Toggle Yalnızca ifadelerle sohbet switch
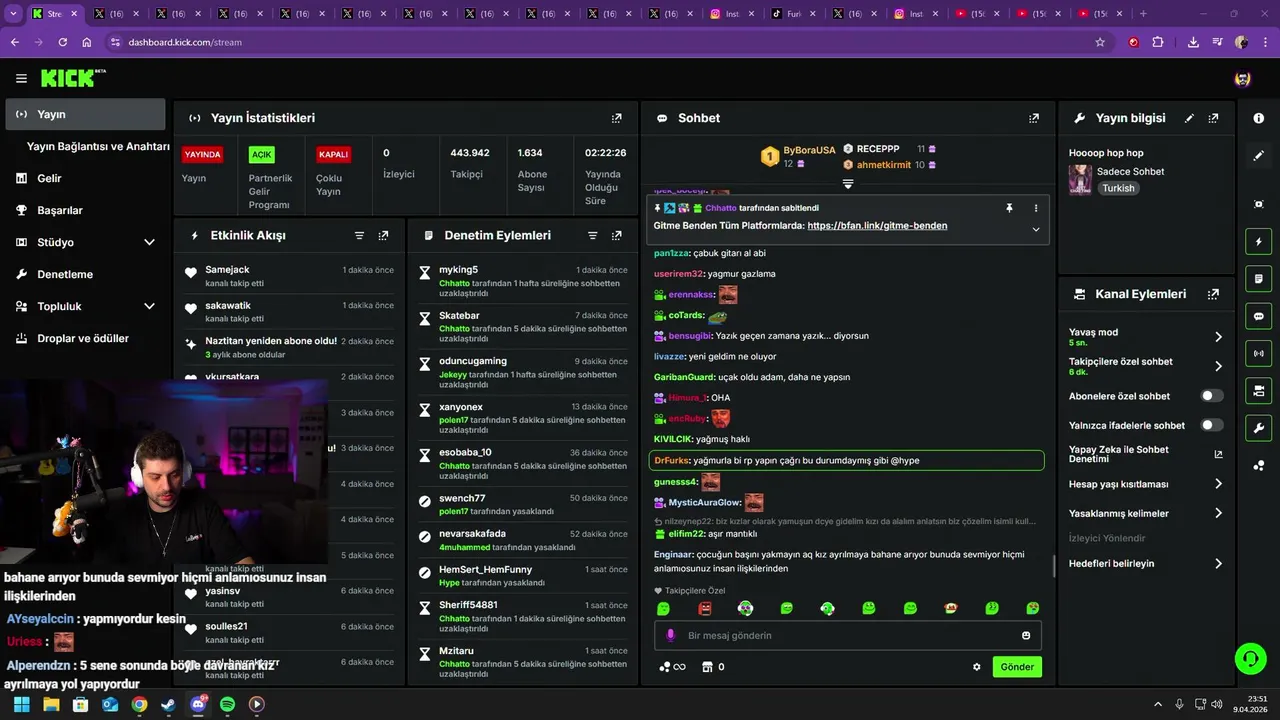The width and height of the screenshot is (1280, 720). click(x=1211, y=425)
